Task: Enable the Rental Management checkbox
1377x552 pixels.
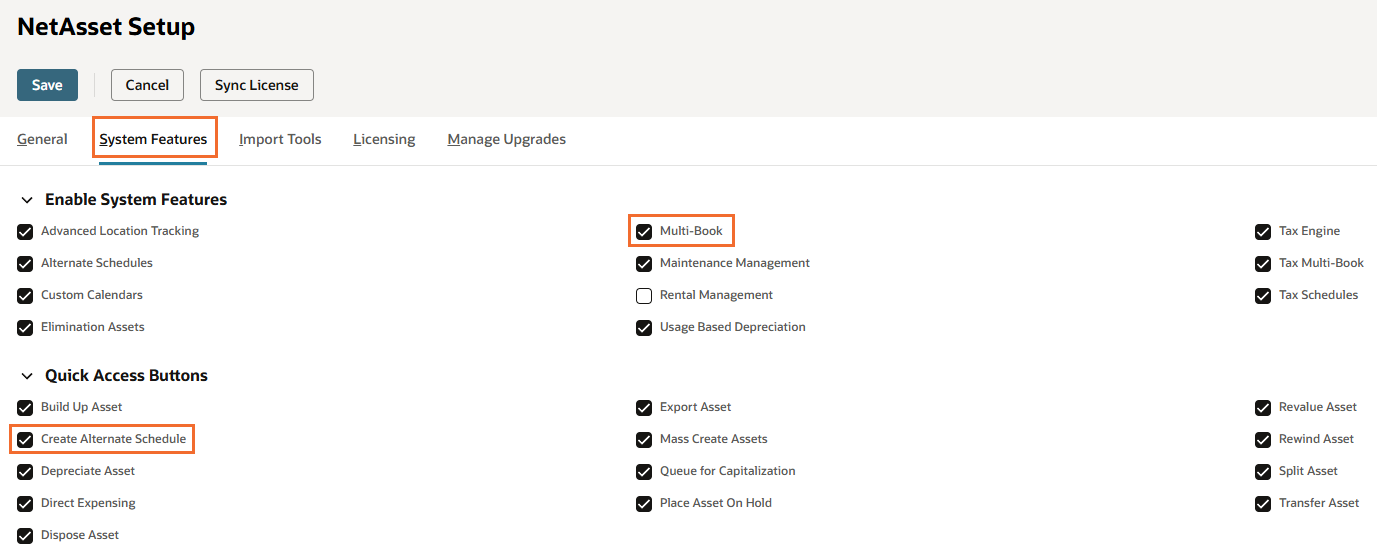Action: [x=644, y=296]
